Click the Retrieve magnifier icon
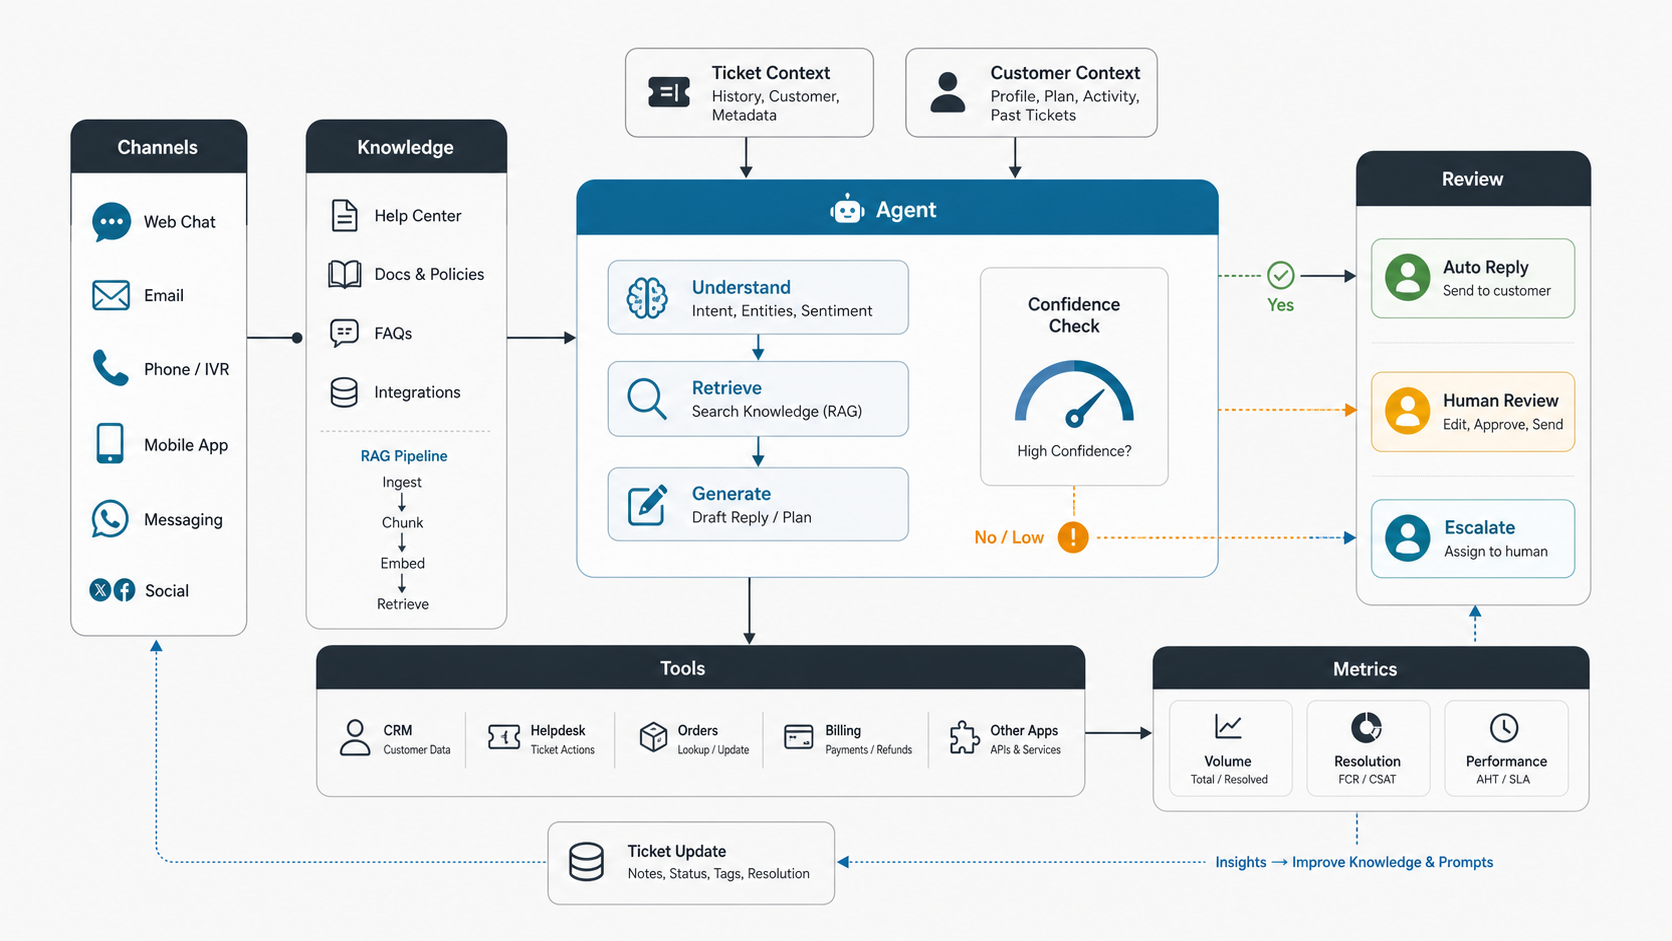 click(x=647, y=398)
